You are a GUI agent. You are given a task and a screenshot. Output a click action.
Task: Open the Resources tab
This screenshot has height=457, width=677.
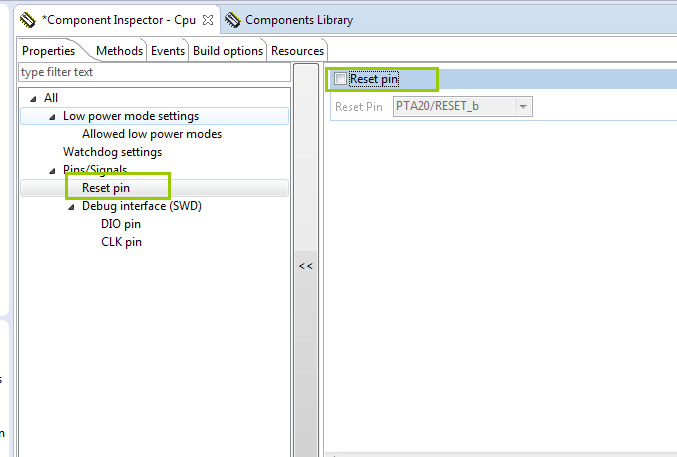coord(297,51)
